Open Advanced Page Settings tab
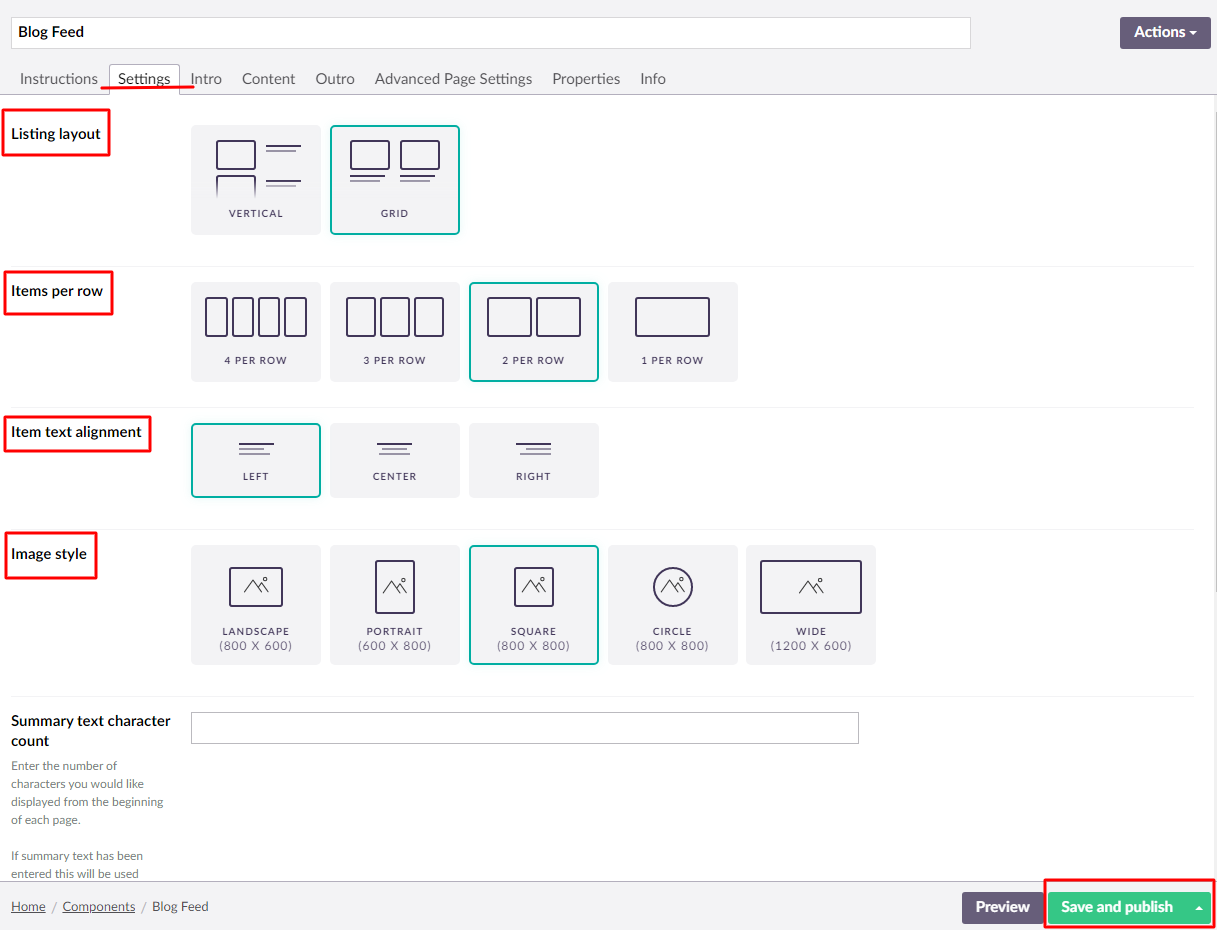1217x930 pixels. coord(454,79)
